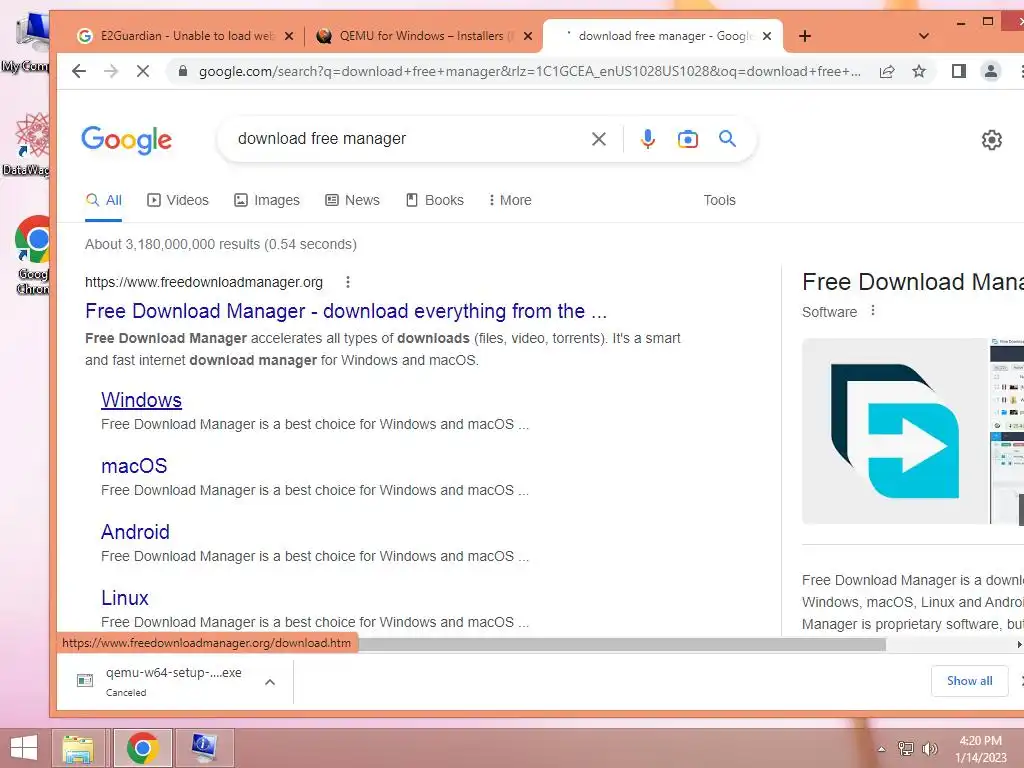Image resolution: width=1024 pixels, height=768 pixels.
Task: Click the Google logo
Action: coord(127,140)
